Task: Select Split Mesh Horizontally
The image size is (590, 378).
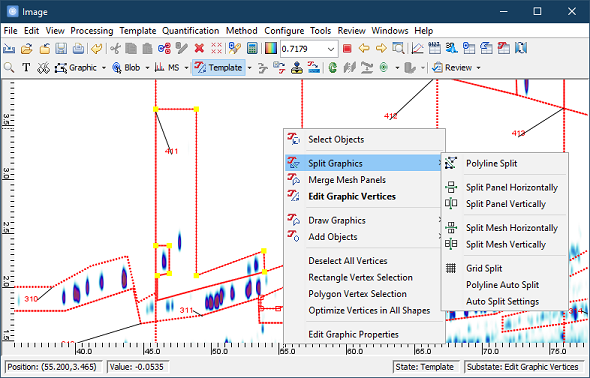Action: pos(505,228)
